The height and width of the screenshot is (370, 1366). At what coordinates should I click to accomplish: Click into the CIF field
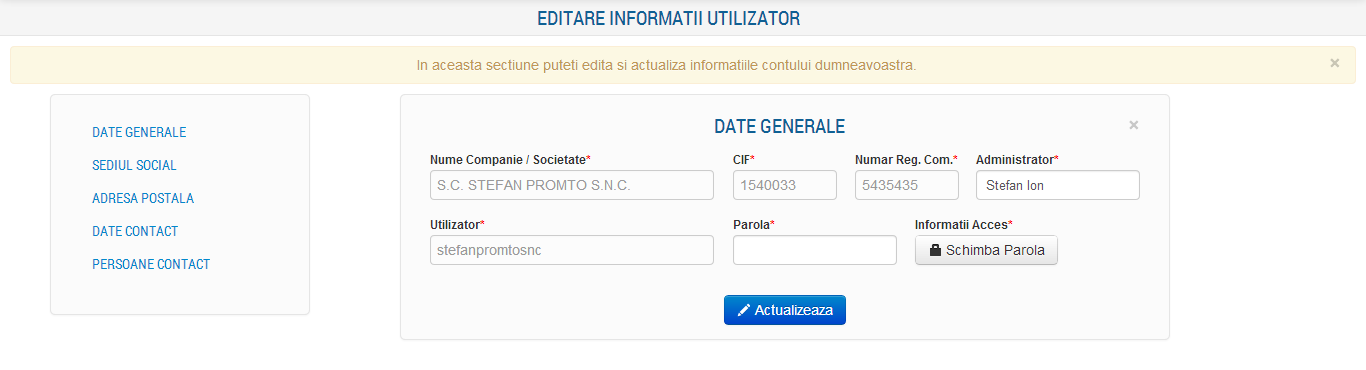(785, 185)
